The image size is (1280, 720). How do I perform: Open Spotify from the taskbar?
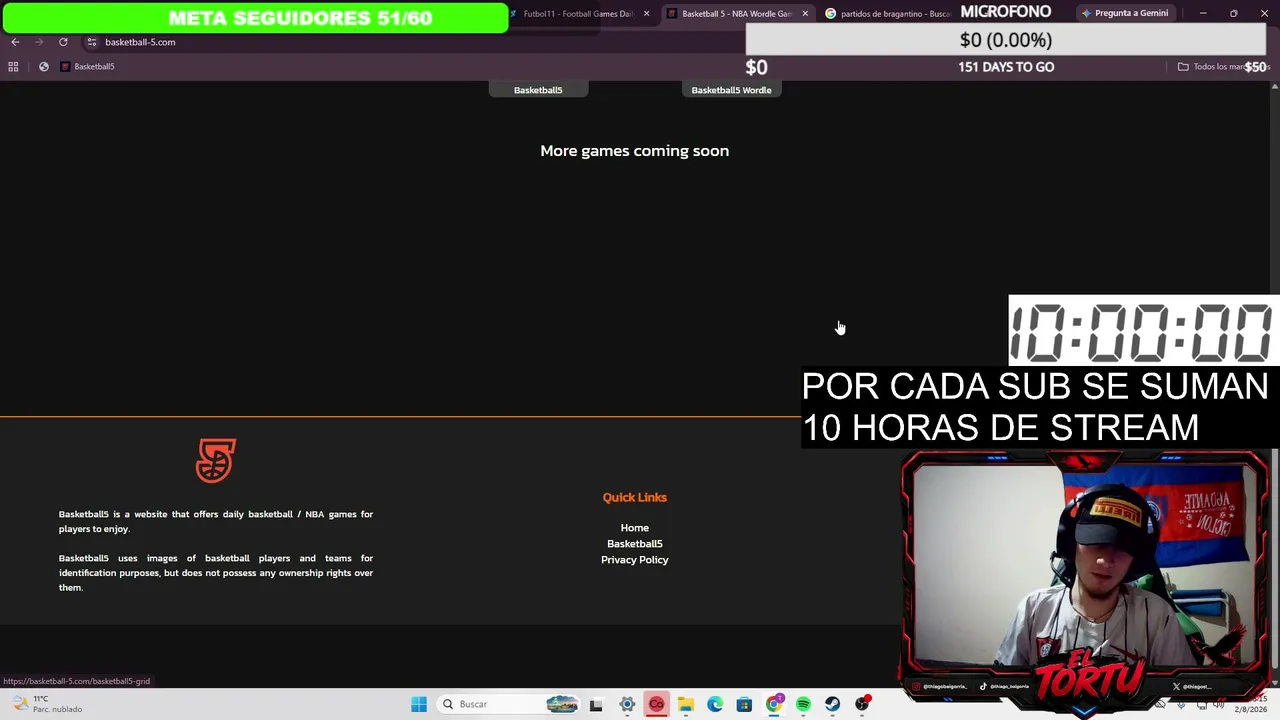tap(803, 704)
